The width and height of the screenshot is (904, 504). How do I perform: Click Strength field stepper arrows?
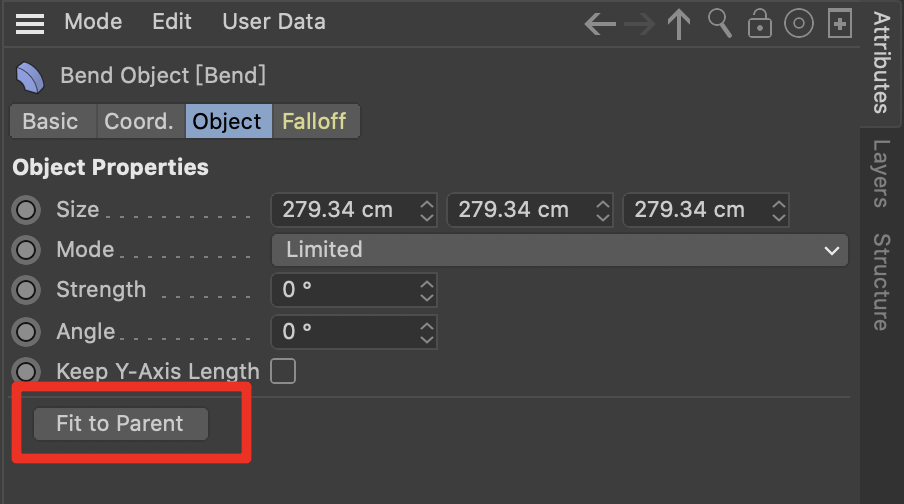[x=427, y=291]
